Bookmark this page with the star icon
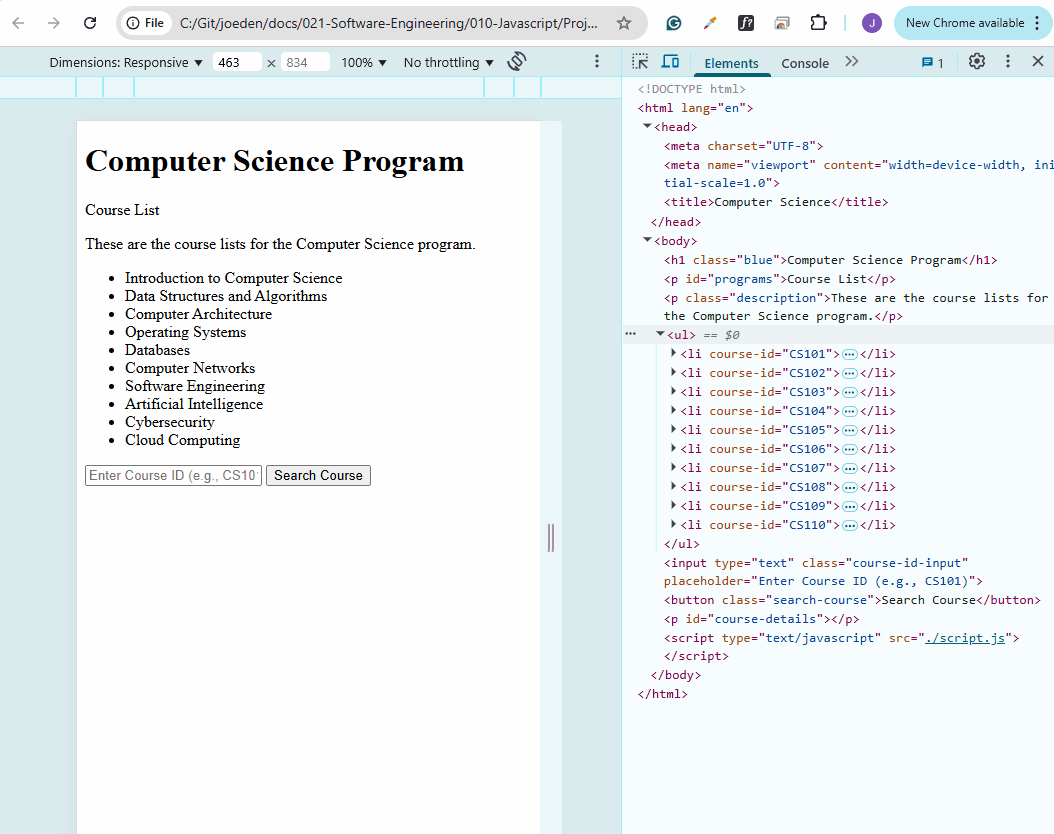1054x834 pixels. pos(624,24)
